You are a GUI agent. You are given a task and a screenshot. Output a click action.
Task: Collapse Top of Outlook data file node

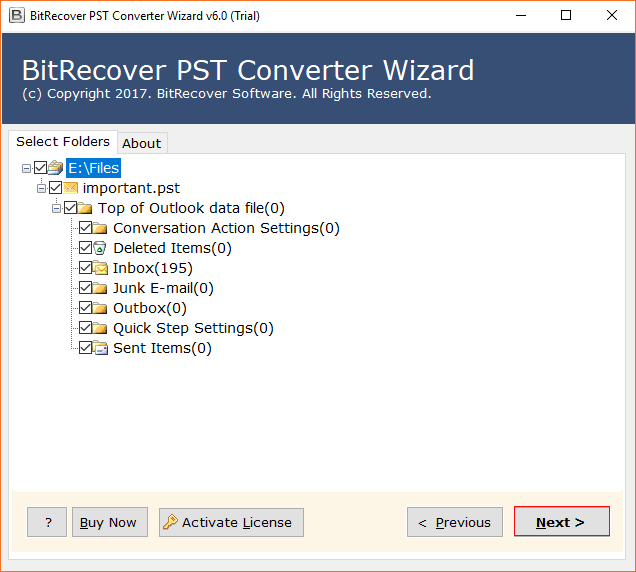[56, 208]
